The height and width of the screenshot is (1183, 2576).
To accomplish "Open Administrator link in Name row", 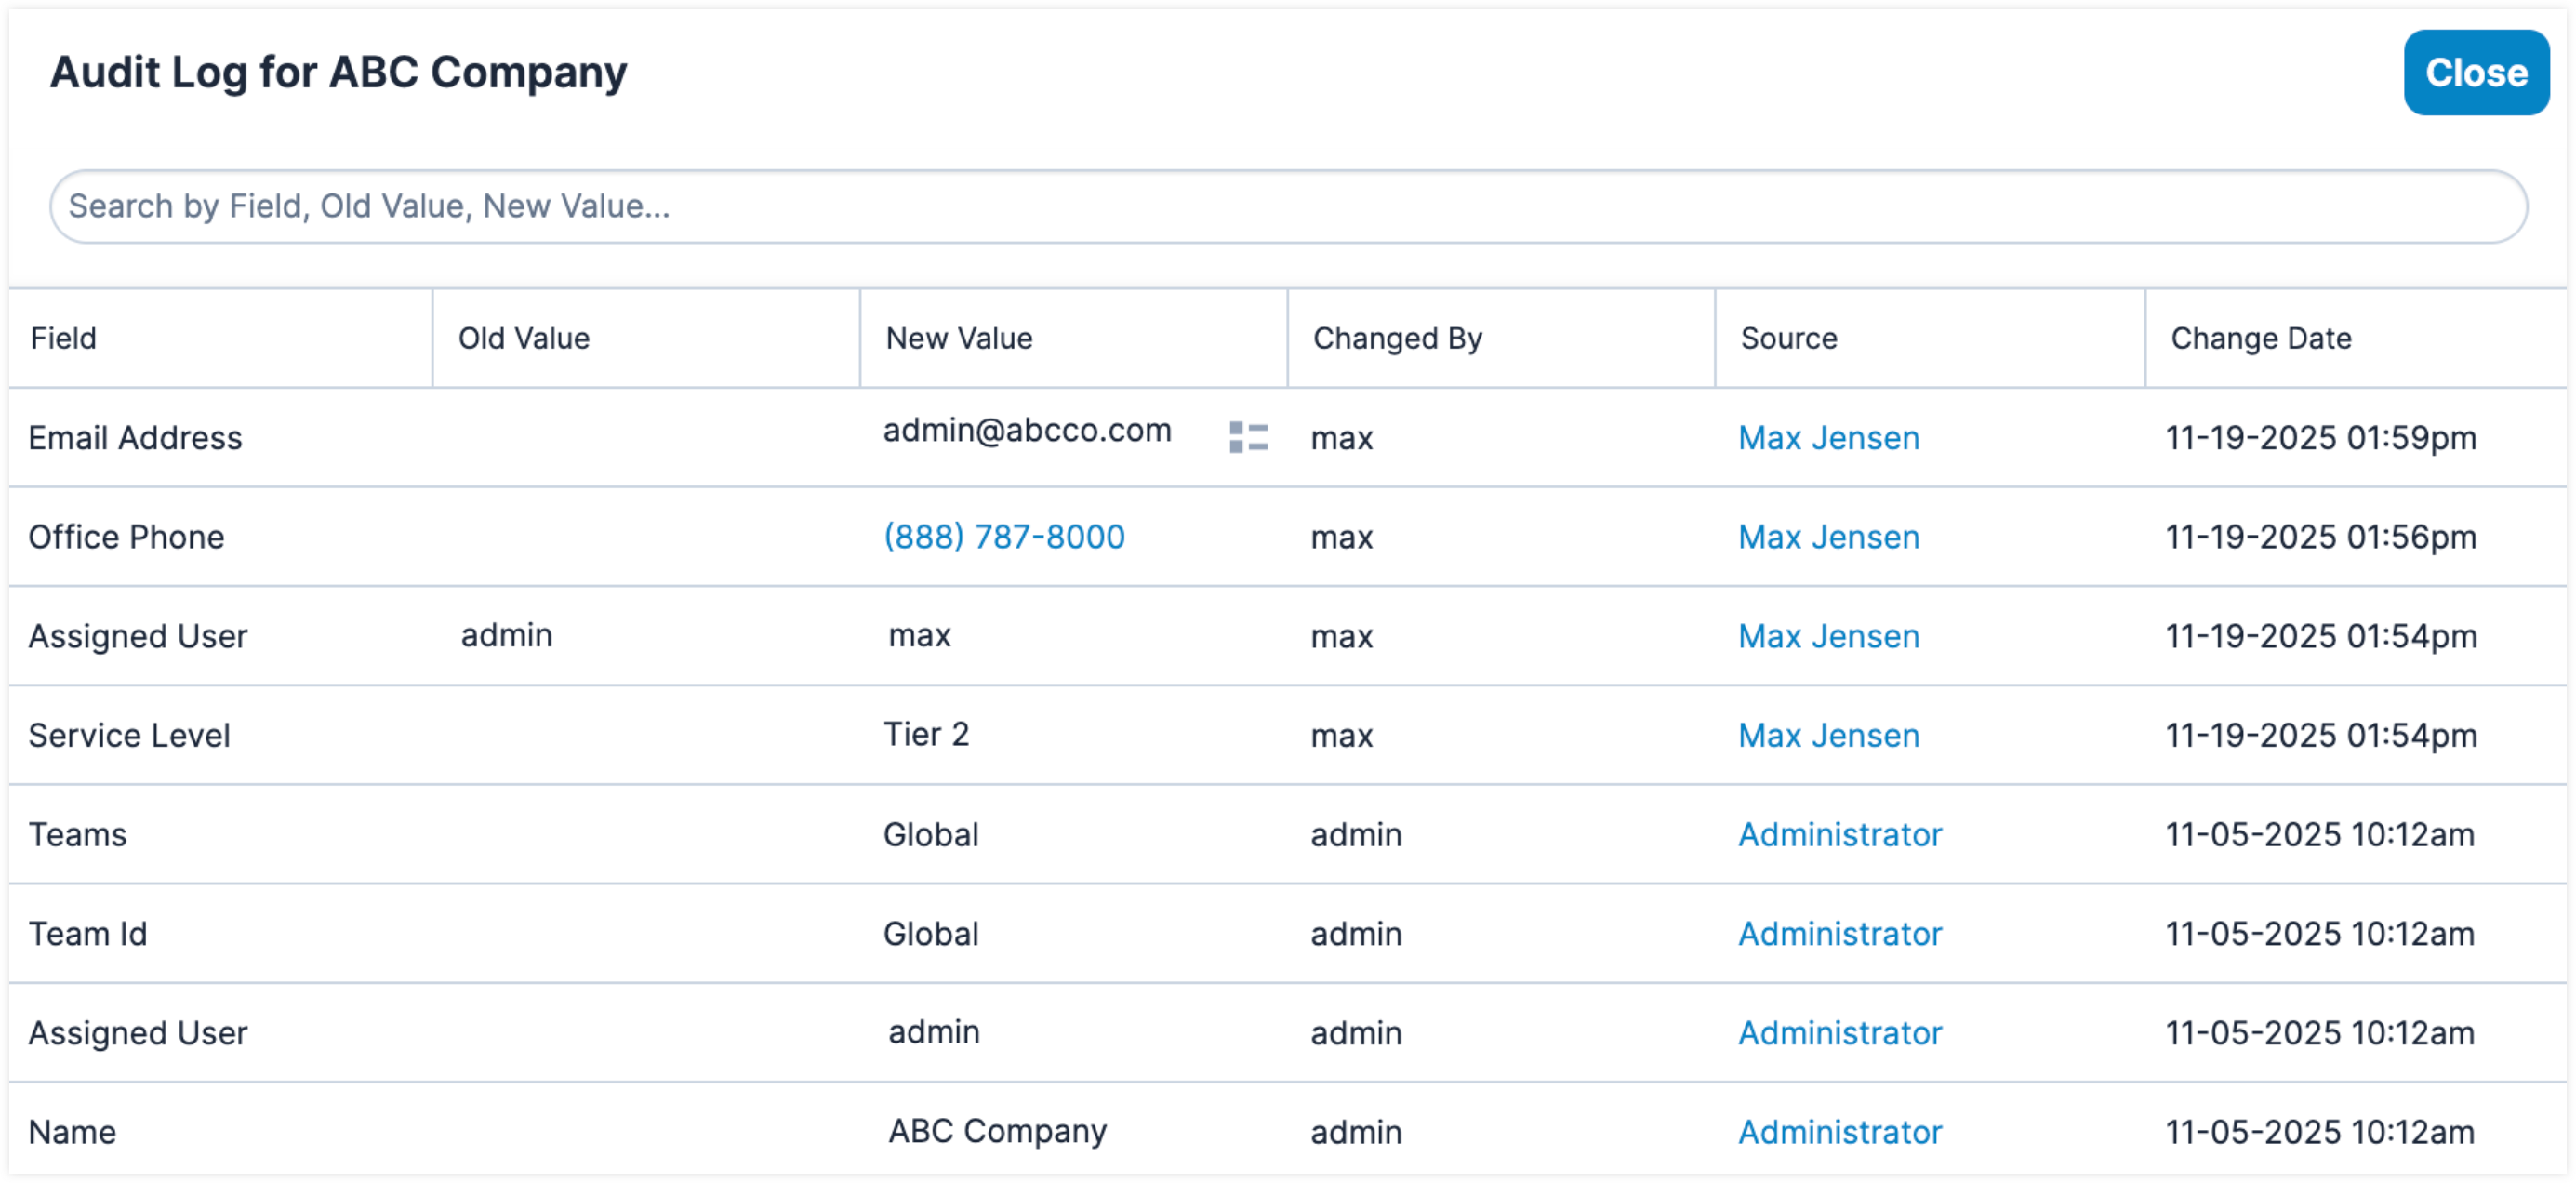I will [1839, 1131].
